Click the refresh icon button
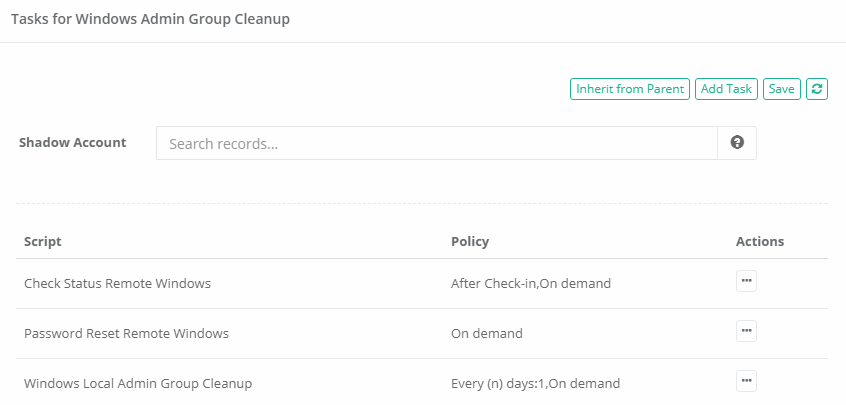 817,89
